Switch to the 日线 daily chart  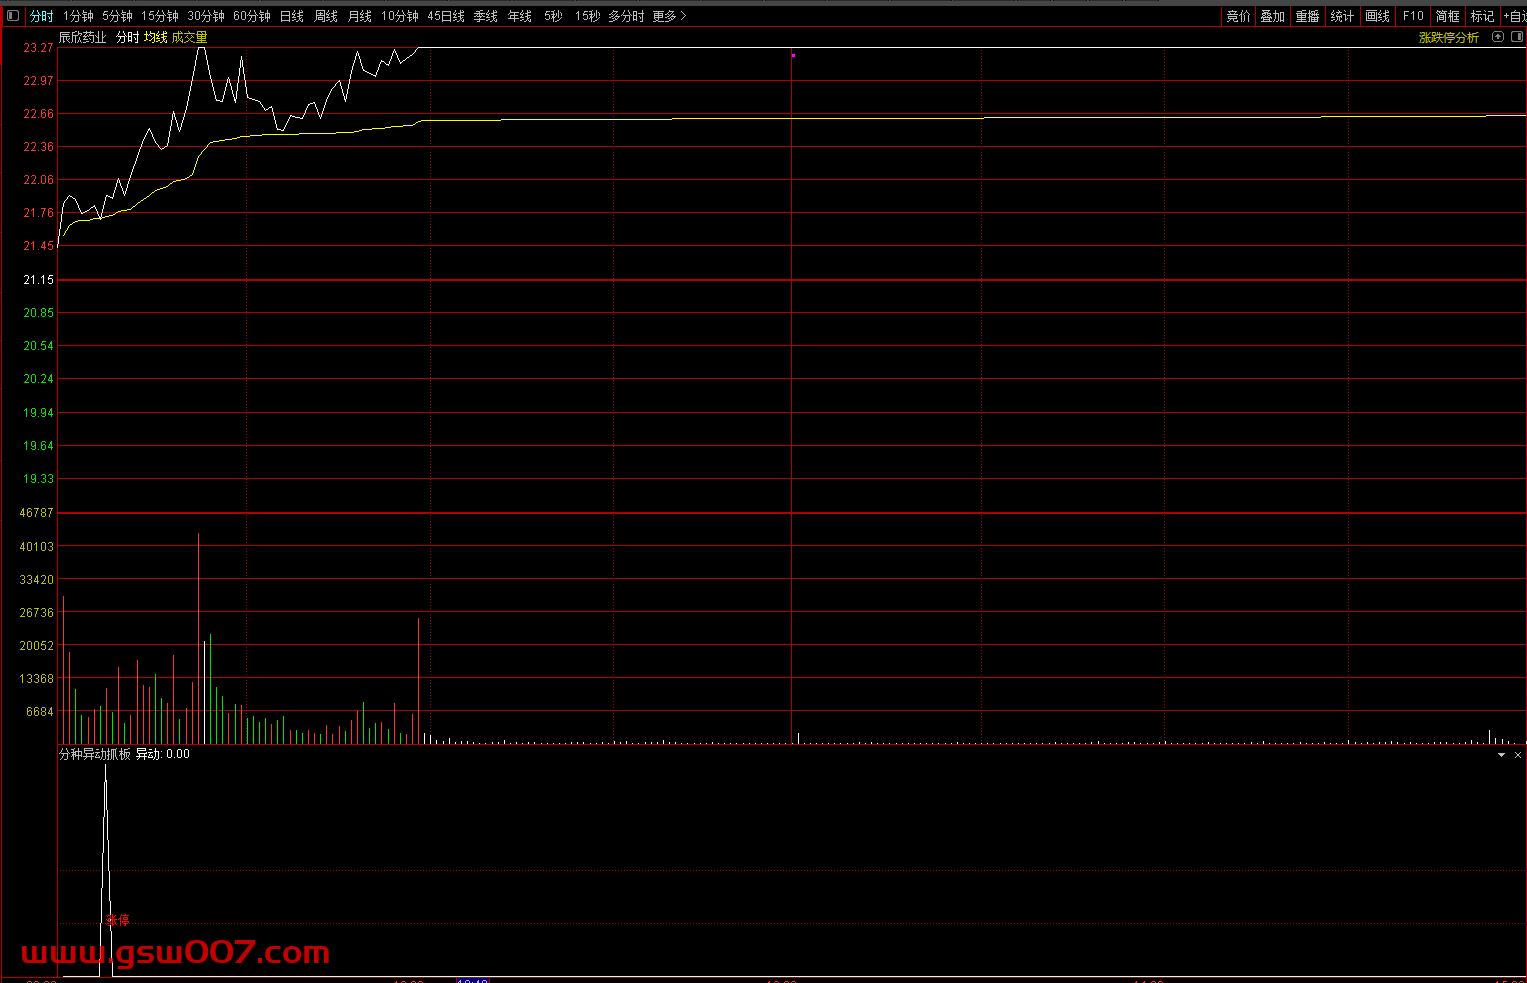[291, 16]
